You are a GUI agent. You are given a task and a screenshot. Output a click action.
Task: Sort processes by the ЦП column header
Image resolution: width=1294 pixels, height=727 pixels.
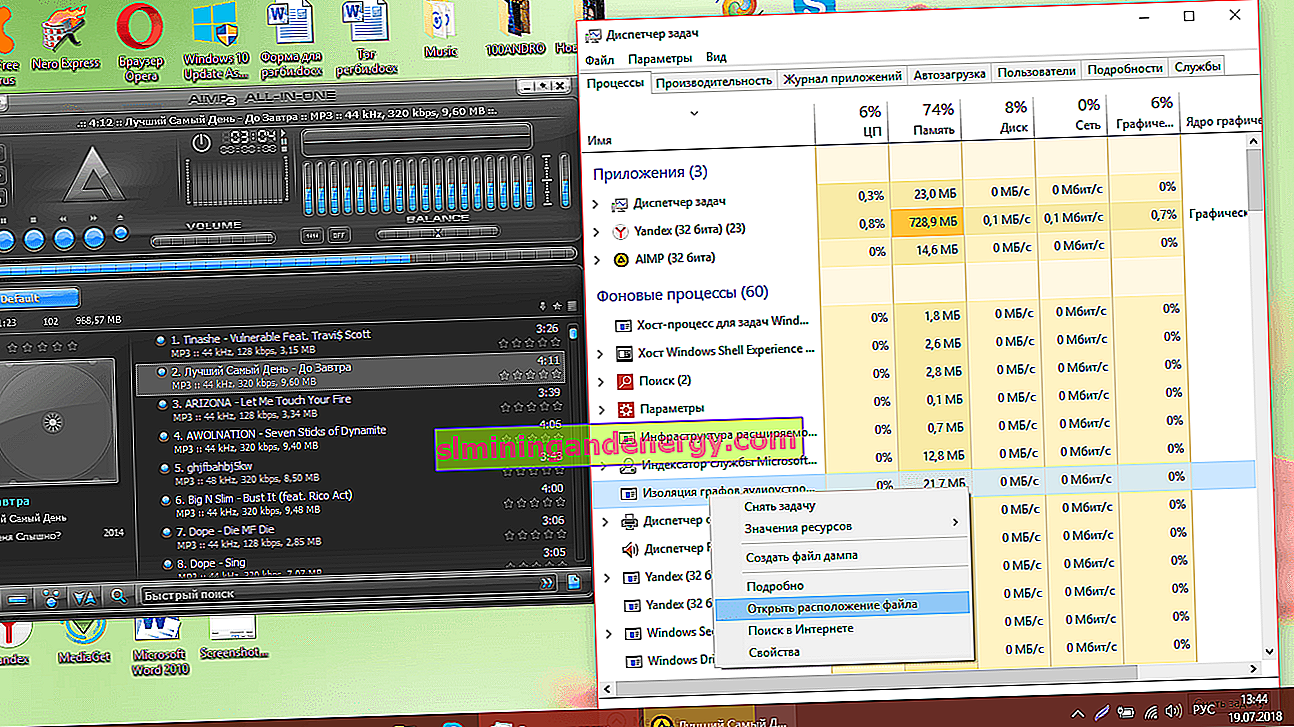(851, 120)
